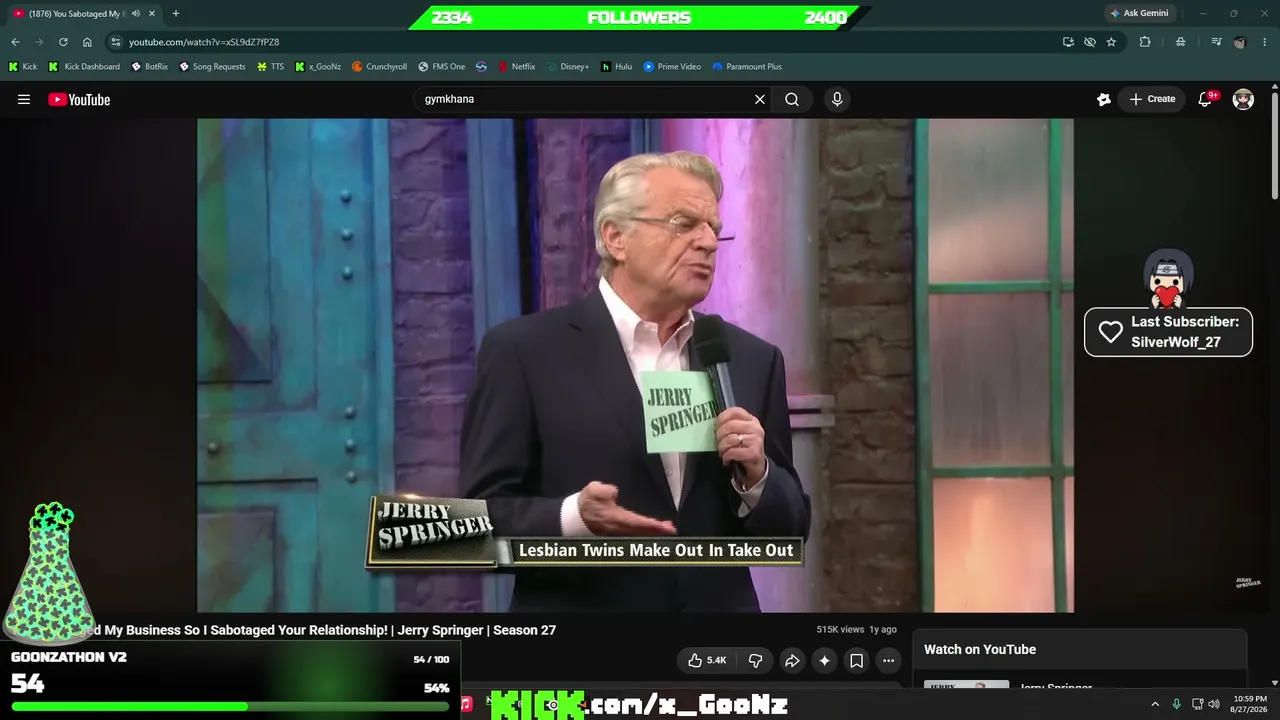View site information icon in address bar
The height and width of the screenshot is (720, 1280).
[116, 42]
